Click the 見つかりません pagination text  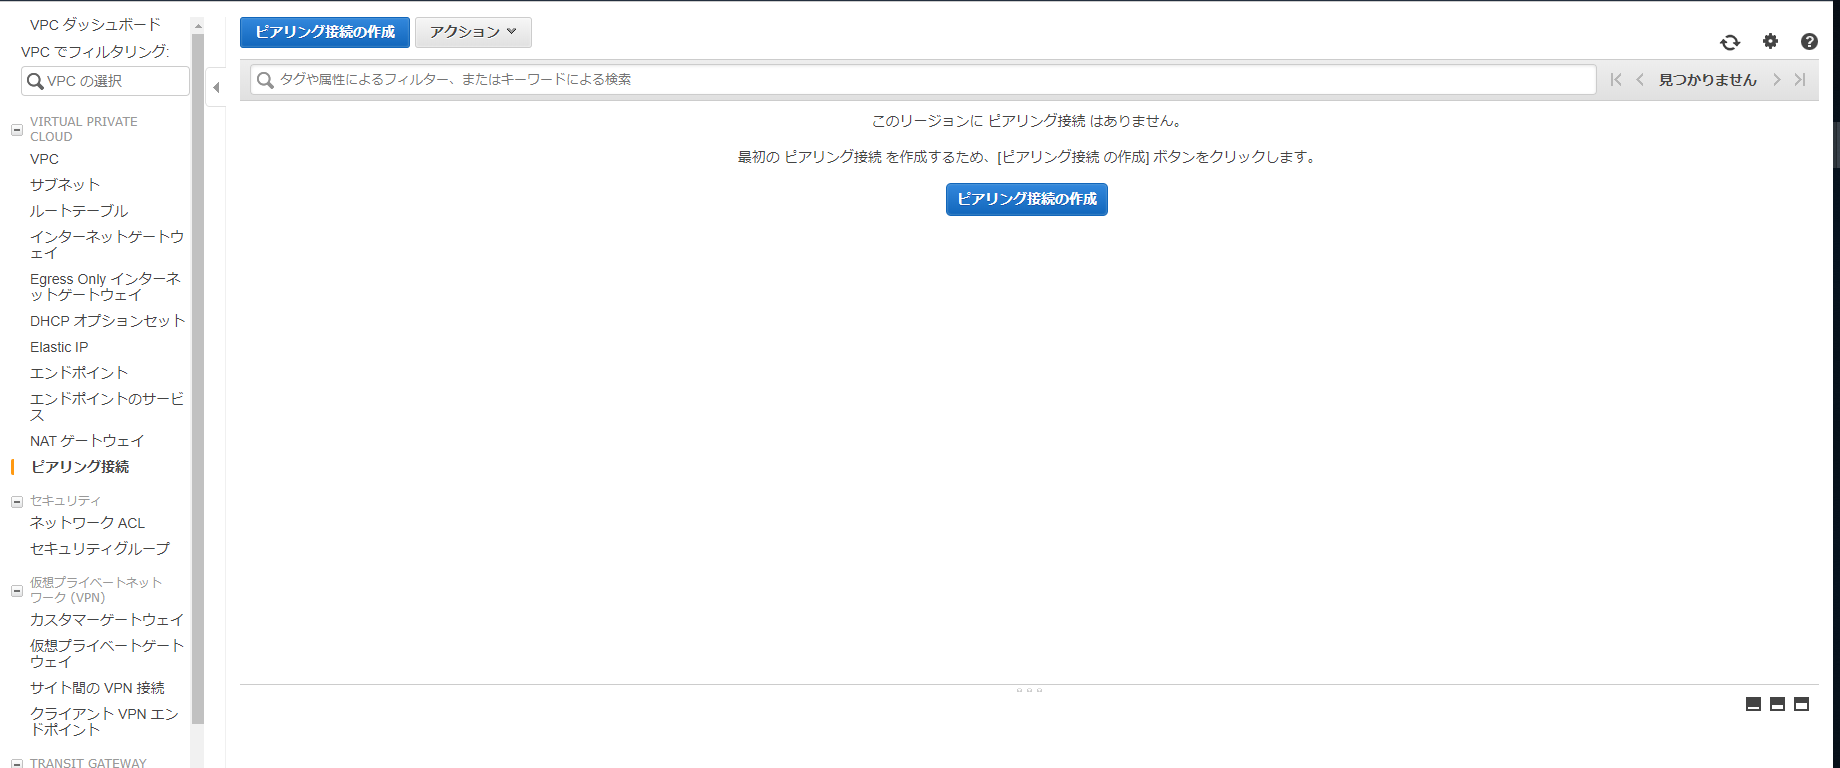point(1708,80)
